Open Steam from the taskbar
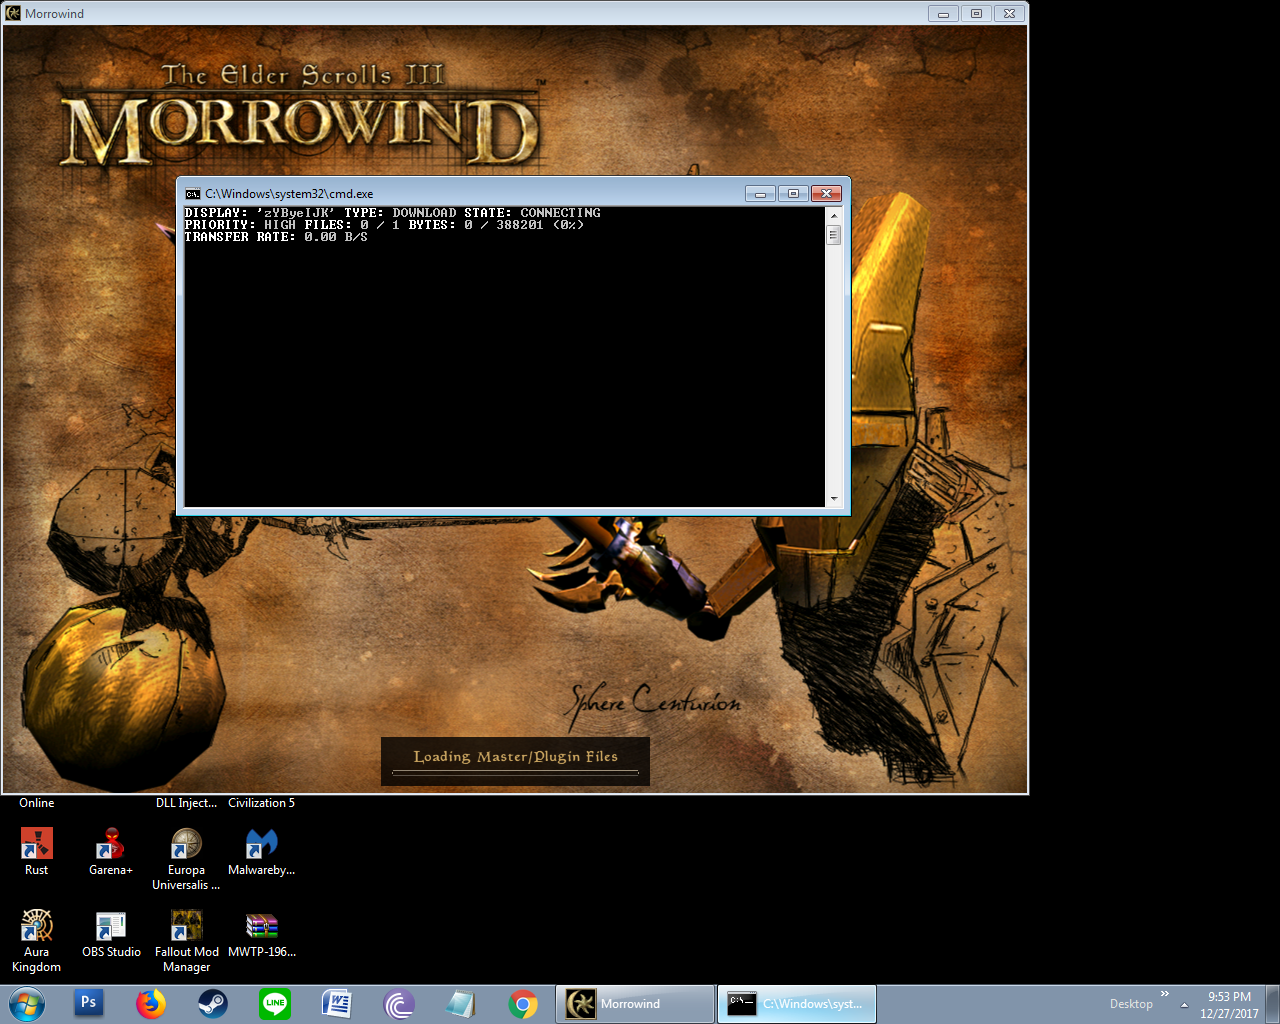1280x1024 pixels. [212, 1003]
